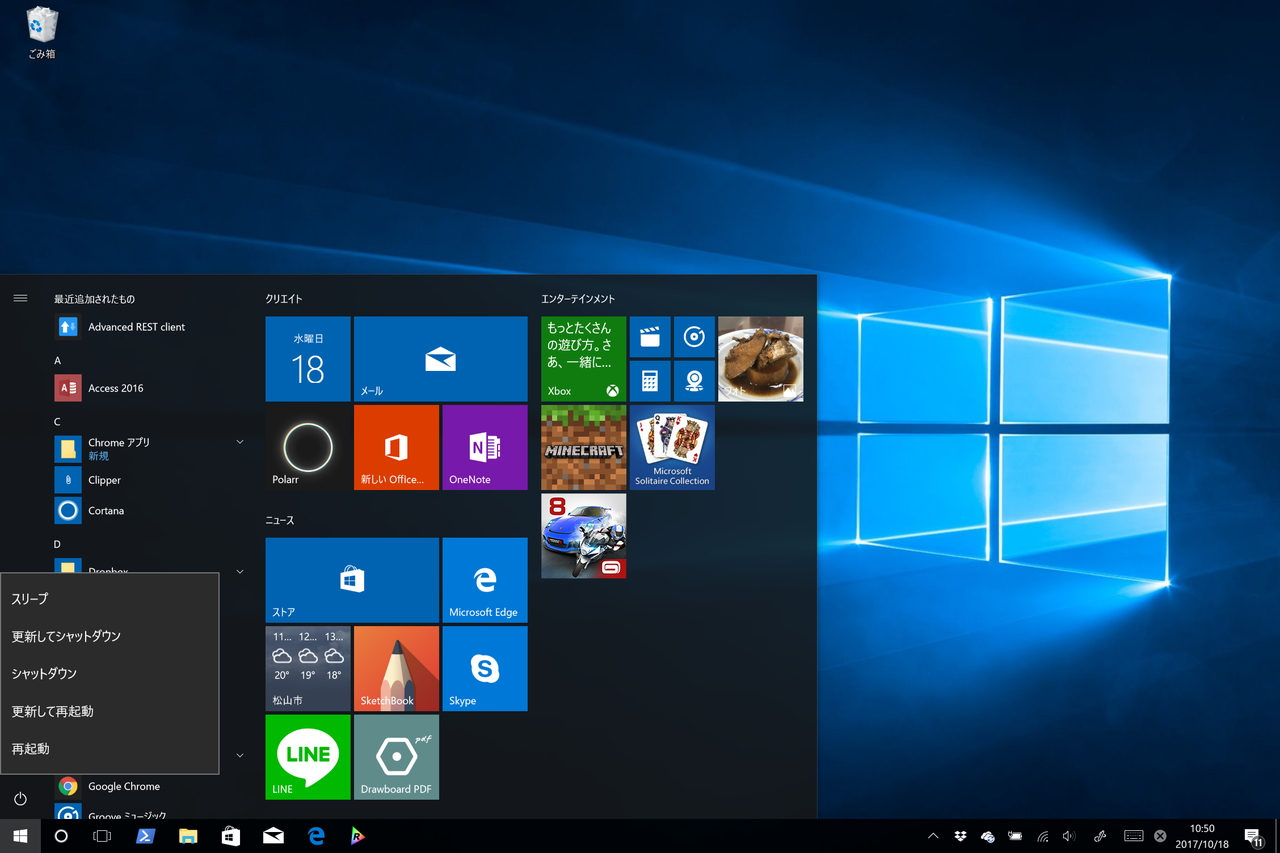Open the メール tile
This screenshot has height=853, width=1280.
pos(441,359)
